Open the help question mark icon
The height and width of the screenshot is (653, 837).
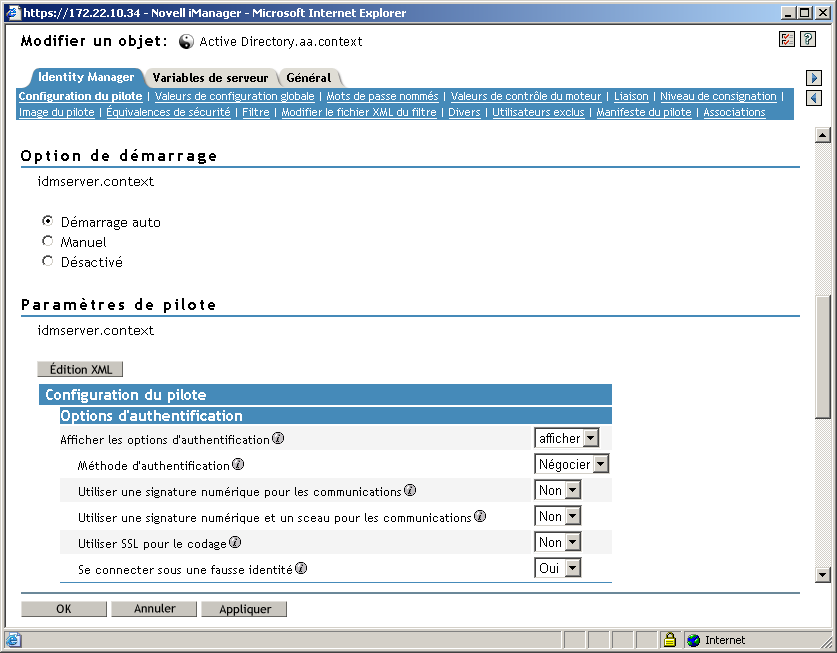click(x=806, y=39)
